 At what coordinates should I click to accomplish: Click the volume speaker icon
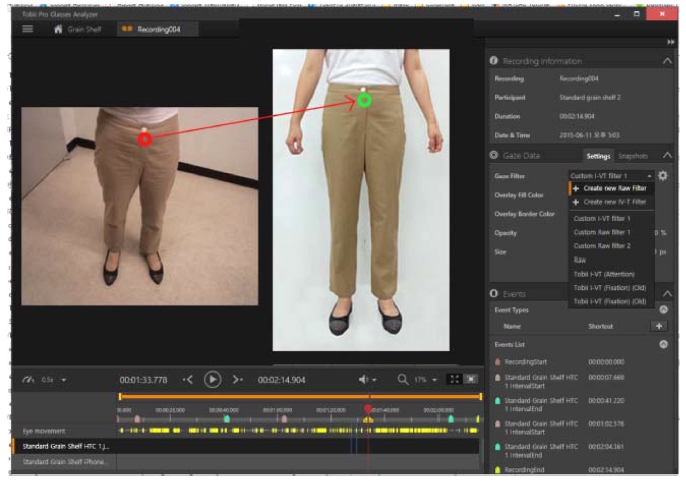pyautogui.click(x=364, y=379)
